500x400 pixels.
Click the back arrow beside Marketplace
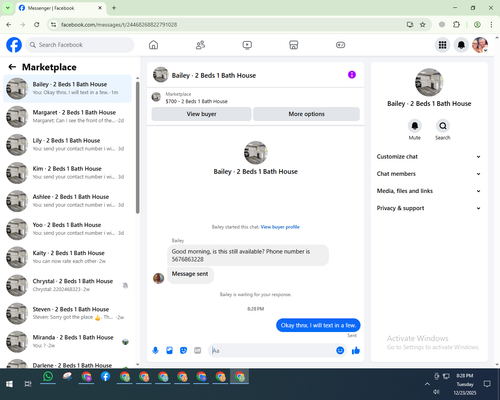coord(12,67)
